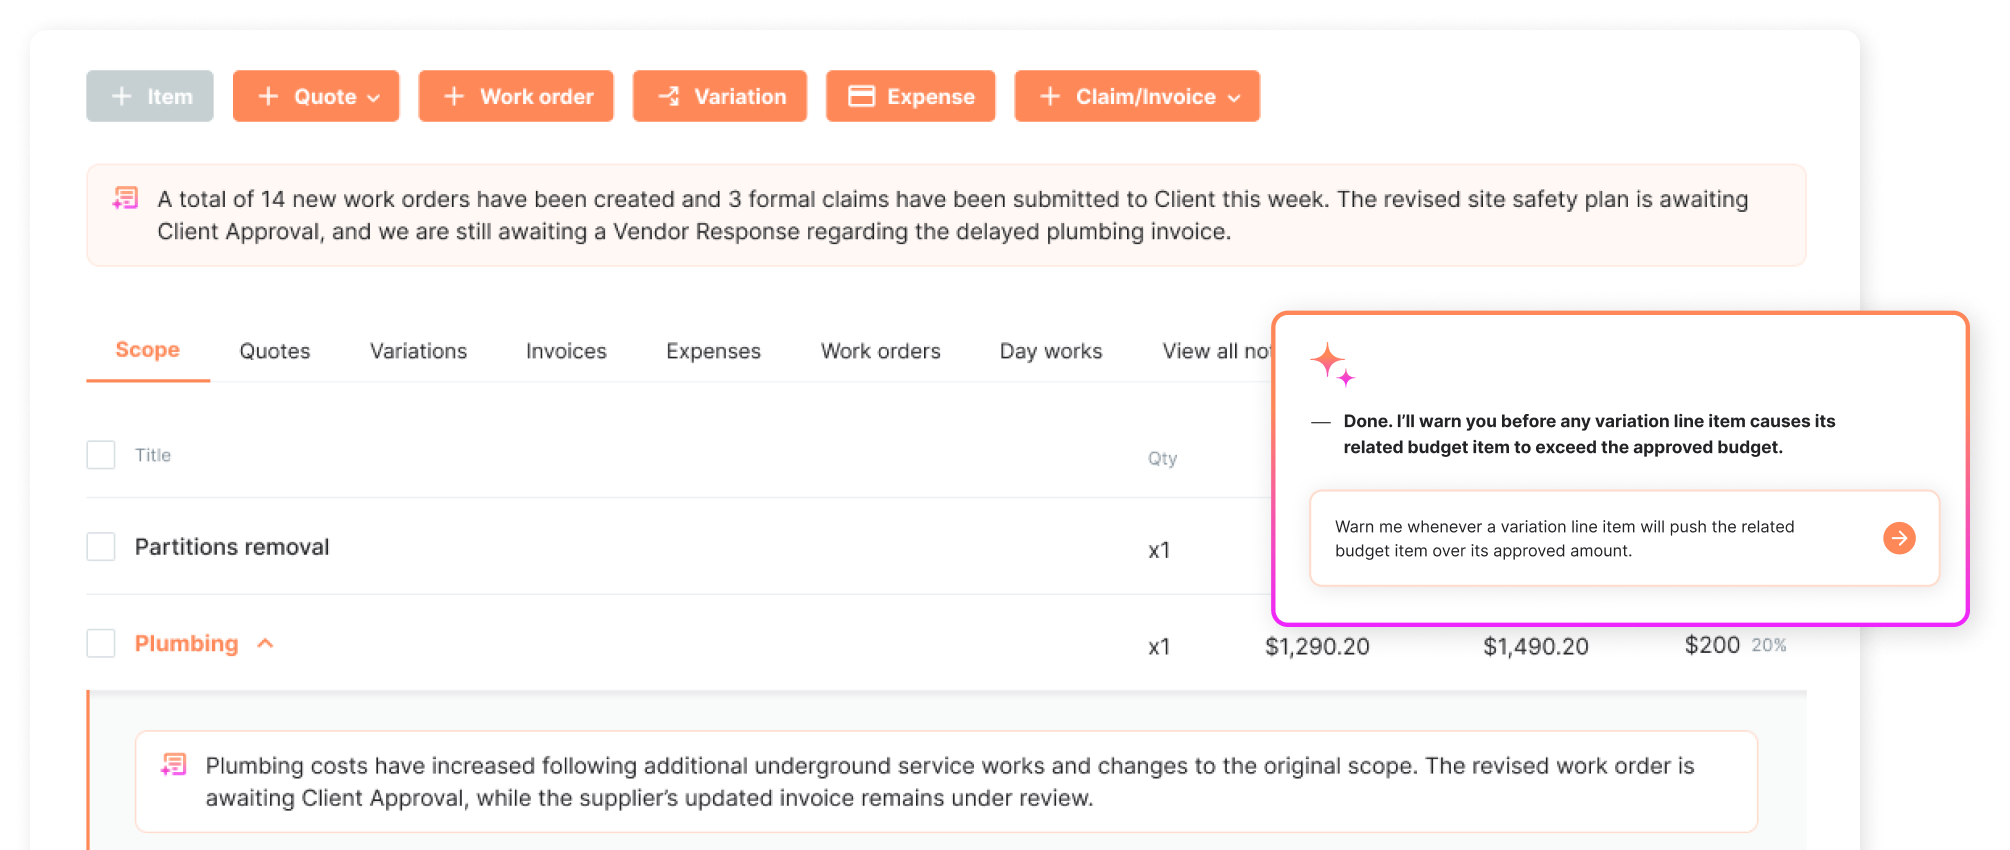
Task: Click the plus icon on Quote button
Action: click(268, 96)
